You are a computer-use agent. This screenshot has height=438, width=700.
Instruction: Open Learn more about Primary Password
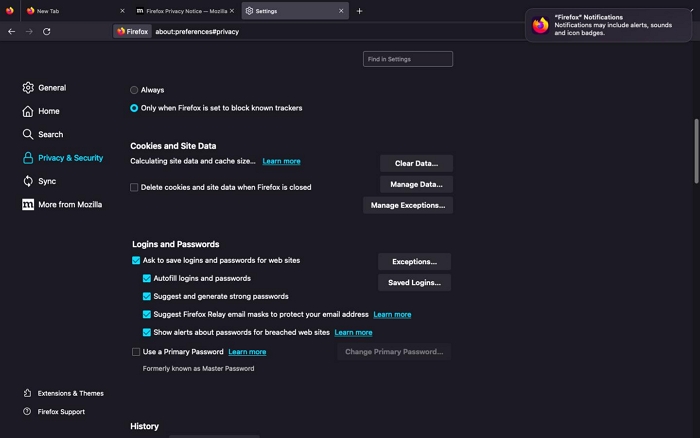247,352
